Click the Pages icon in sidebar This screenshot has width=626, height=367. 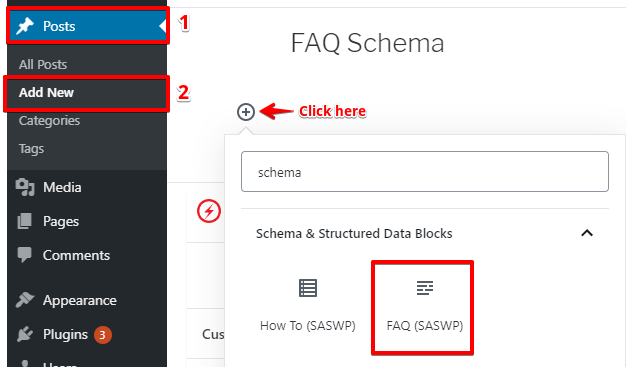tap(24, 221)
